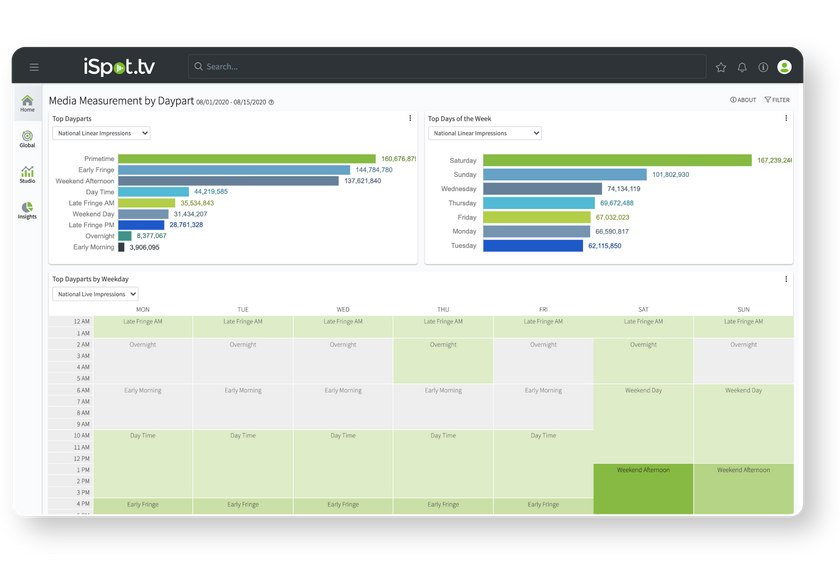Open the hamburger menu in the top bar
This screenshot has height=574, width=840.
pyautogui.click(x=34, y=67)
